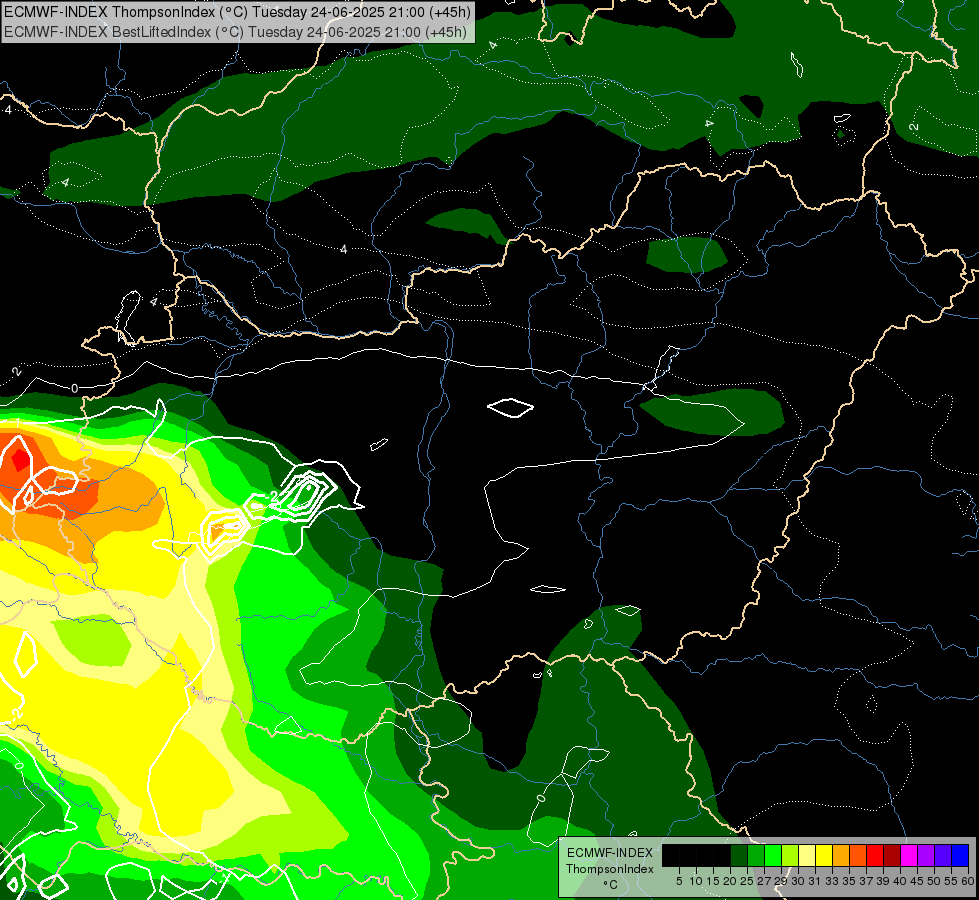Select the medium green 25–27 legend swatch
The image size is (979, 900).
[x=756, y=855]
